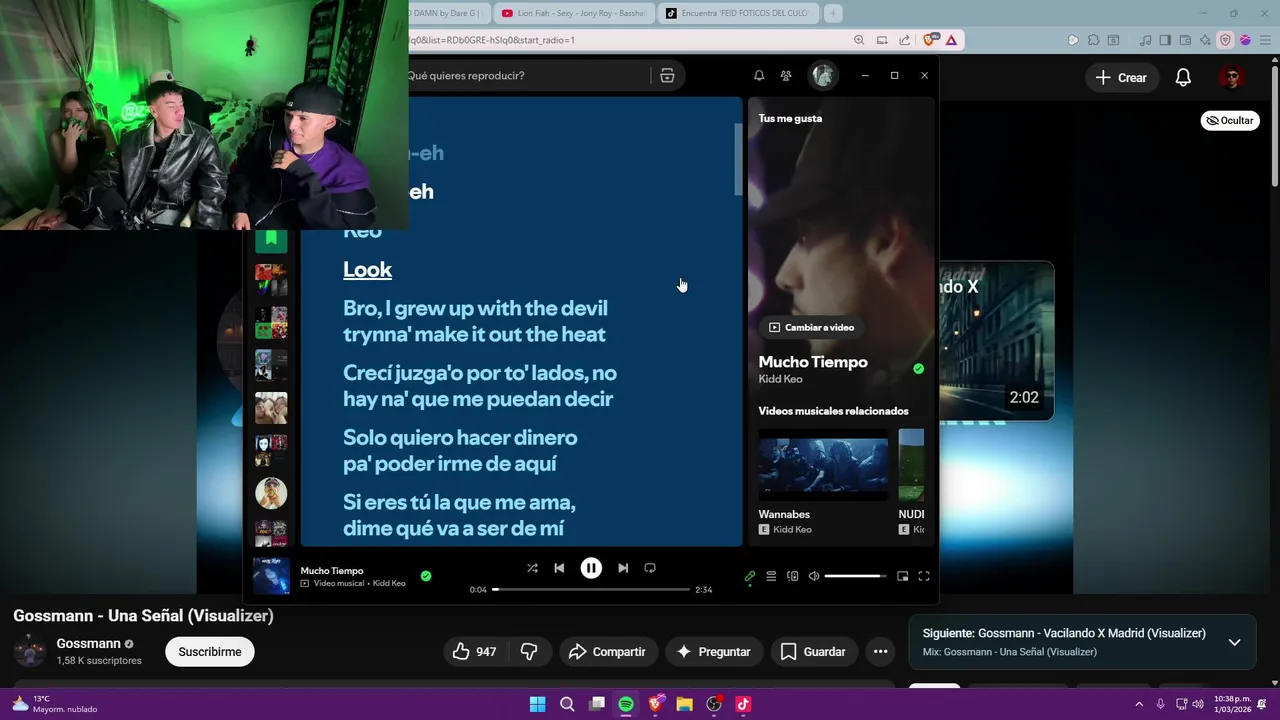The image size is (1280, 720).
Task: Dislike the YouTube video
Action: click(x=529, y=652)
